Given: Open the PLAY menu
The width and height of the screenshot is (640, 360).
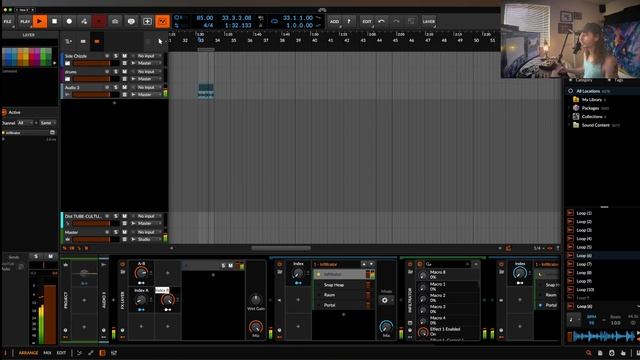Looking at the screenshot, I should [x=25, y=21].
